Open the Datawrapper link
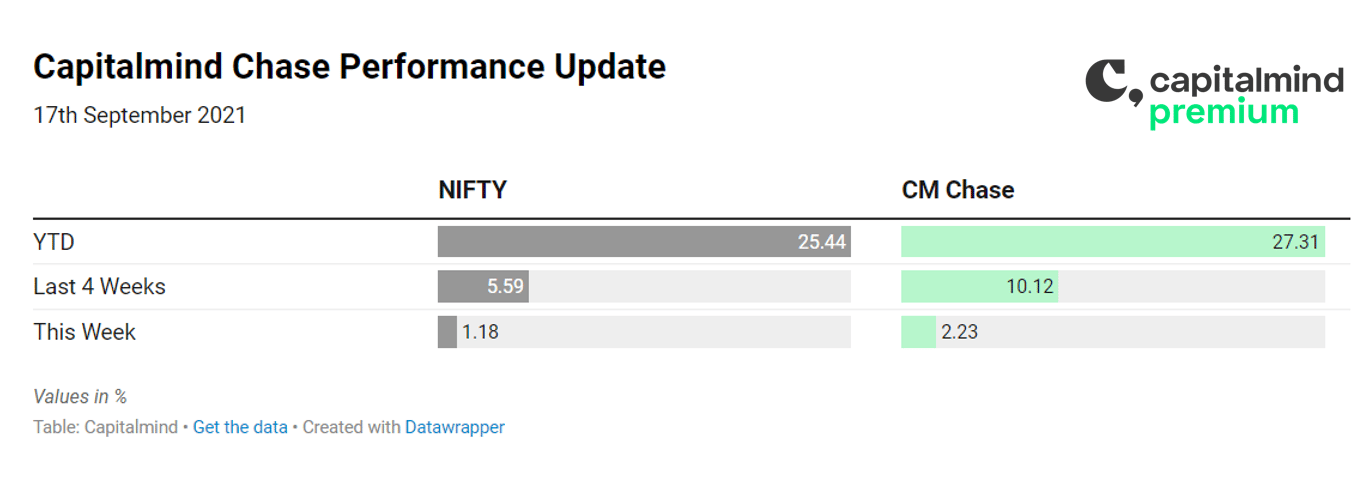This screenshot has height=496, width=1369. (455, 427)
